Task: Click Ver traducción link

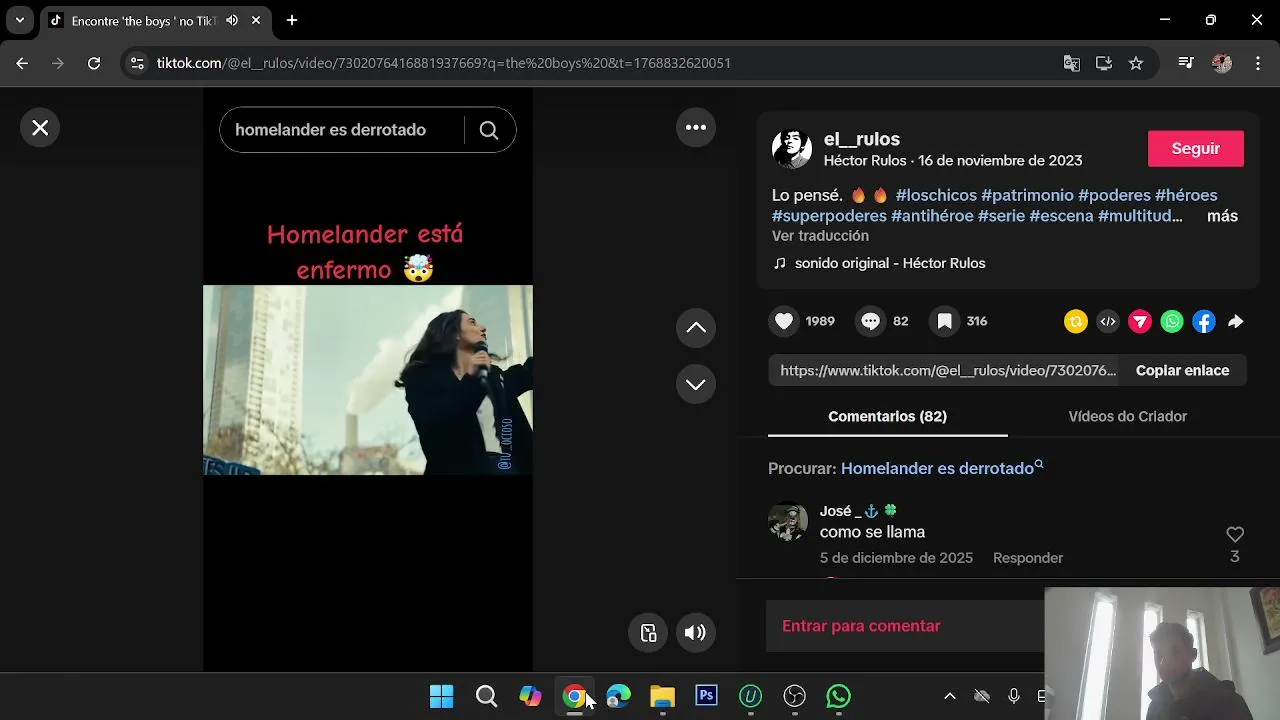Action: [820, 236]
